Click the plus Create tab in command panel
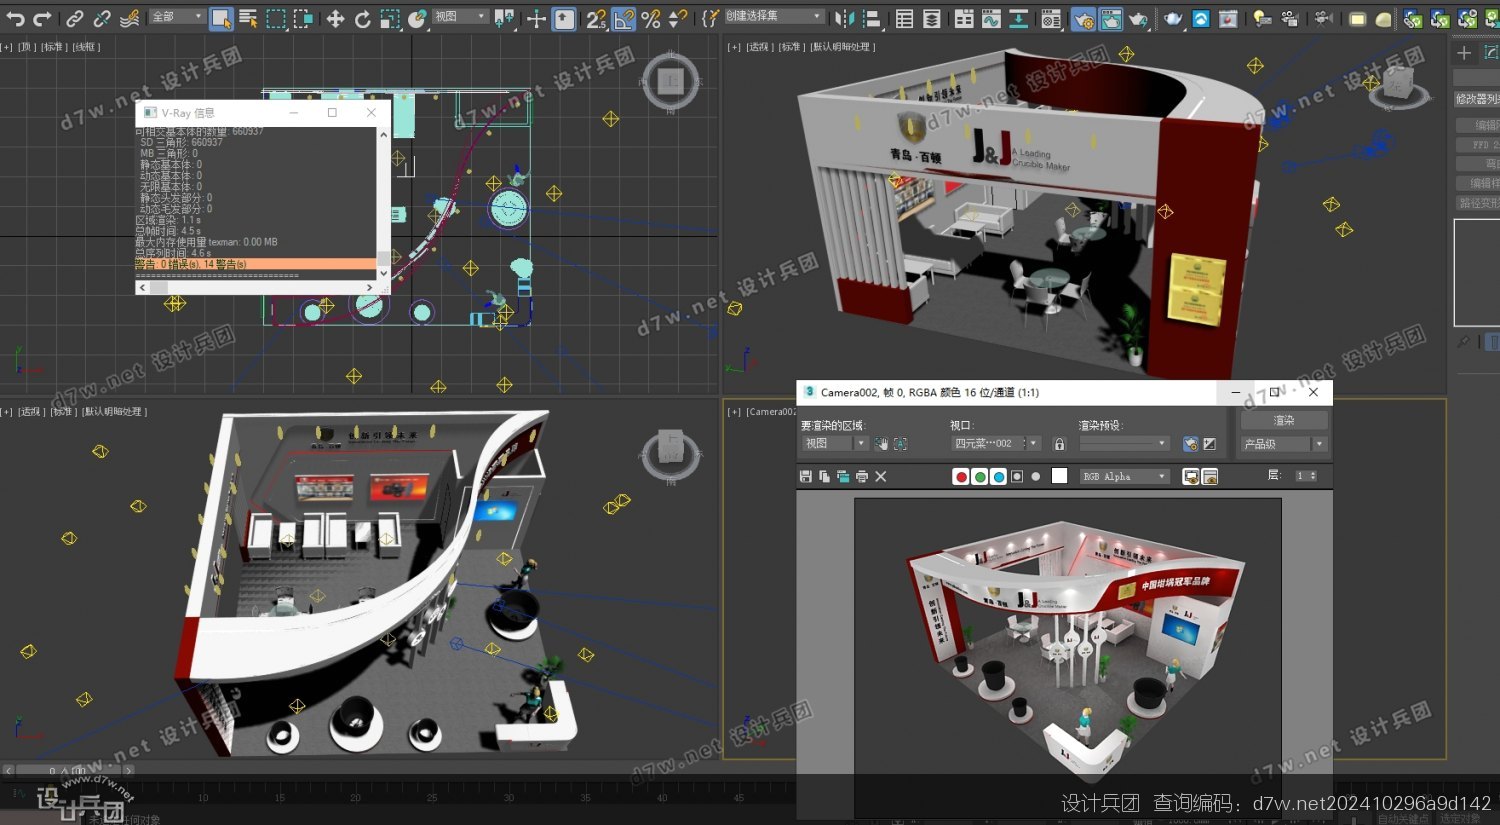 pos(1465,53)
